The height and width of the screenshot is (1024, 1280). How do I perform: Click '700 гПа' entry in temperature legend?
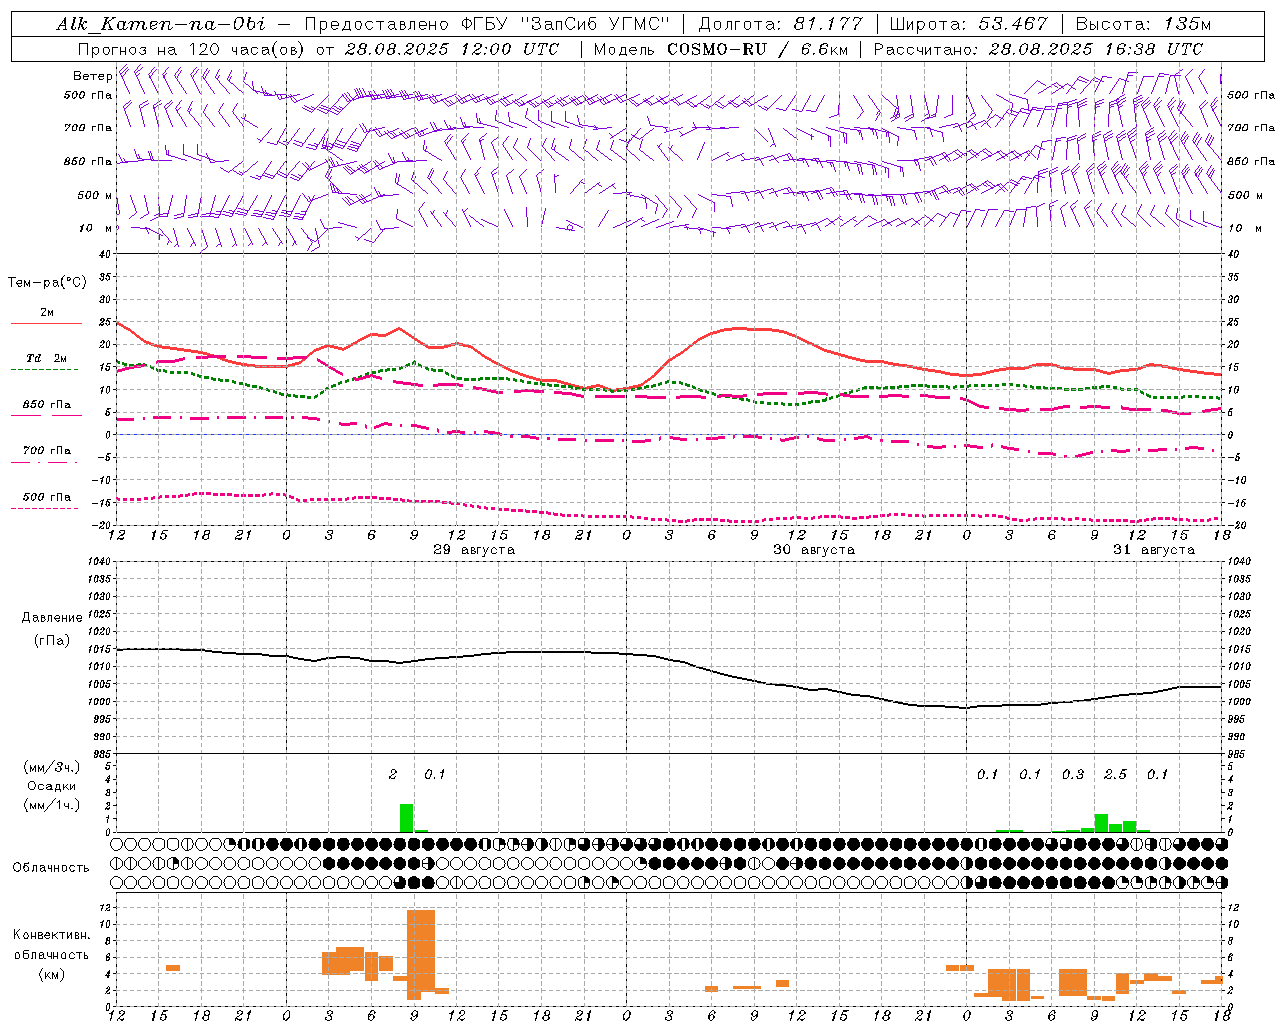coord(47,451)
